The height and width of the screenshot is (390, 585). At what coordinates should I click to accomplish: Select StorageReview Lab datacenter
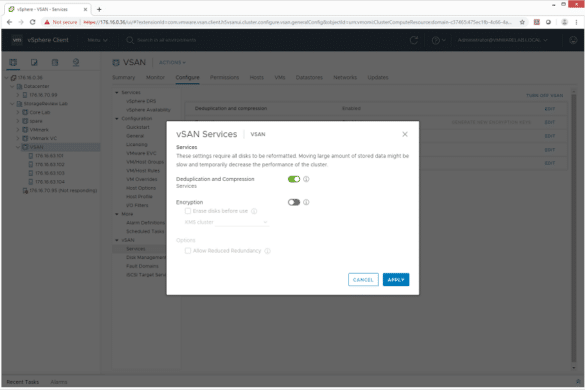click(x=46, y=104)
